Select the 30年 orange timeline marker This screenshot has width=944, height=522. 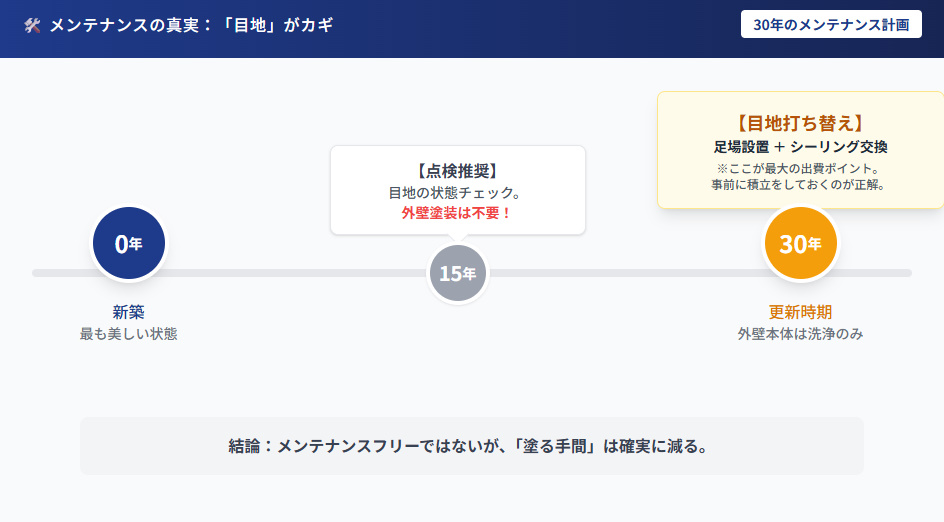pos(800,243)
